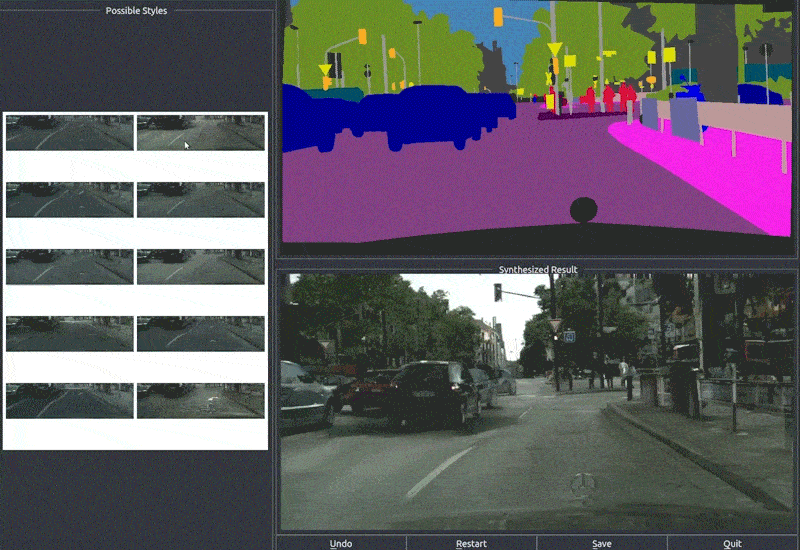
Task: Click the Save button
Action: point(602,543)
